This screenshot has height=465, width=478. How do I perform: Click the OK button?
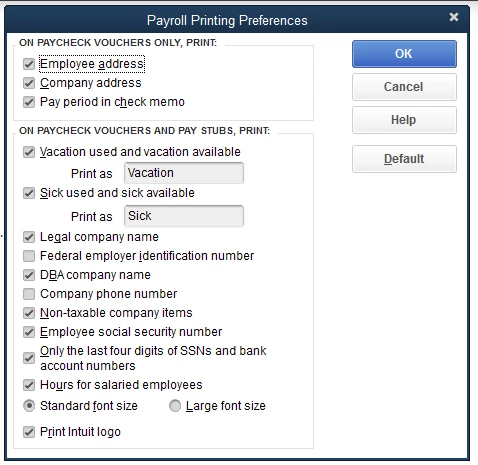point(404,54)
